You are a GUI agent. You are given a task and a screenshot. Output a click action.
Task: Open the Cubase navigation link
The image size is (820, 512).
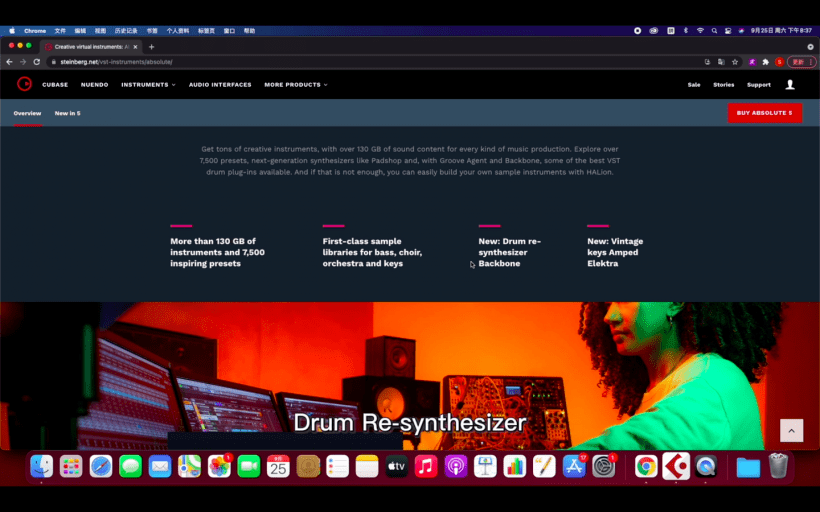click(x=55, y=85)
